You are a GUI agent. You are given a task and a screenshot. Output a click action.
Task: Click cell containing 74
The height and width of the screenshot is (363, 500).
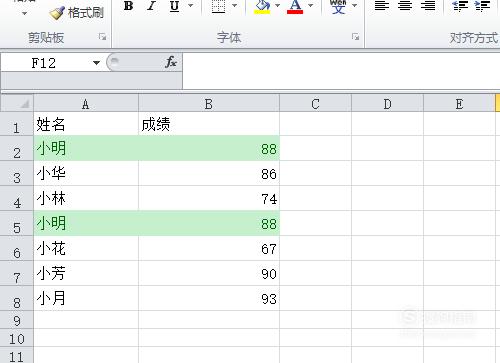(x=209, y=198)
